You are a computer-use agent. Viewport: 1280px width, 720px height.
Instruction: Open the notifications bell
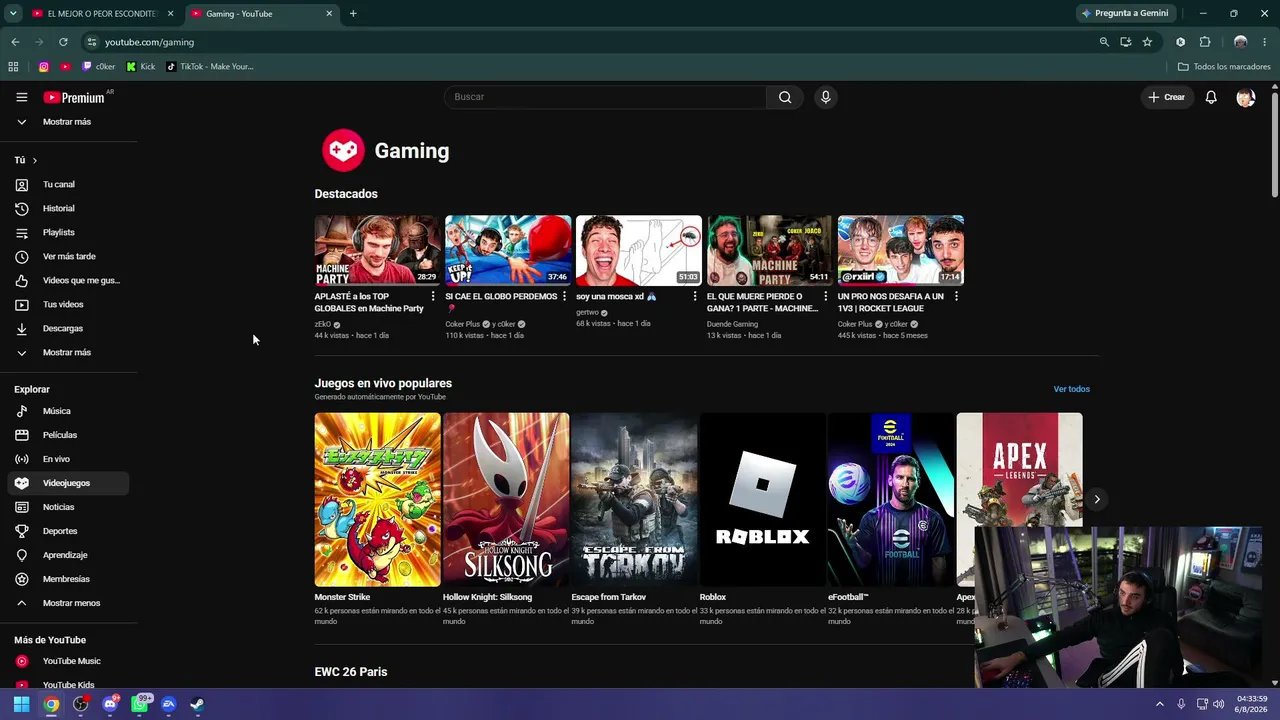click(x=1211, y=97)
